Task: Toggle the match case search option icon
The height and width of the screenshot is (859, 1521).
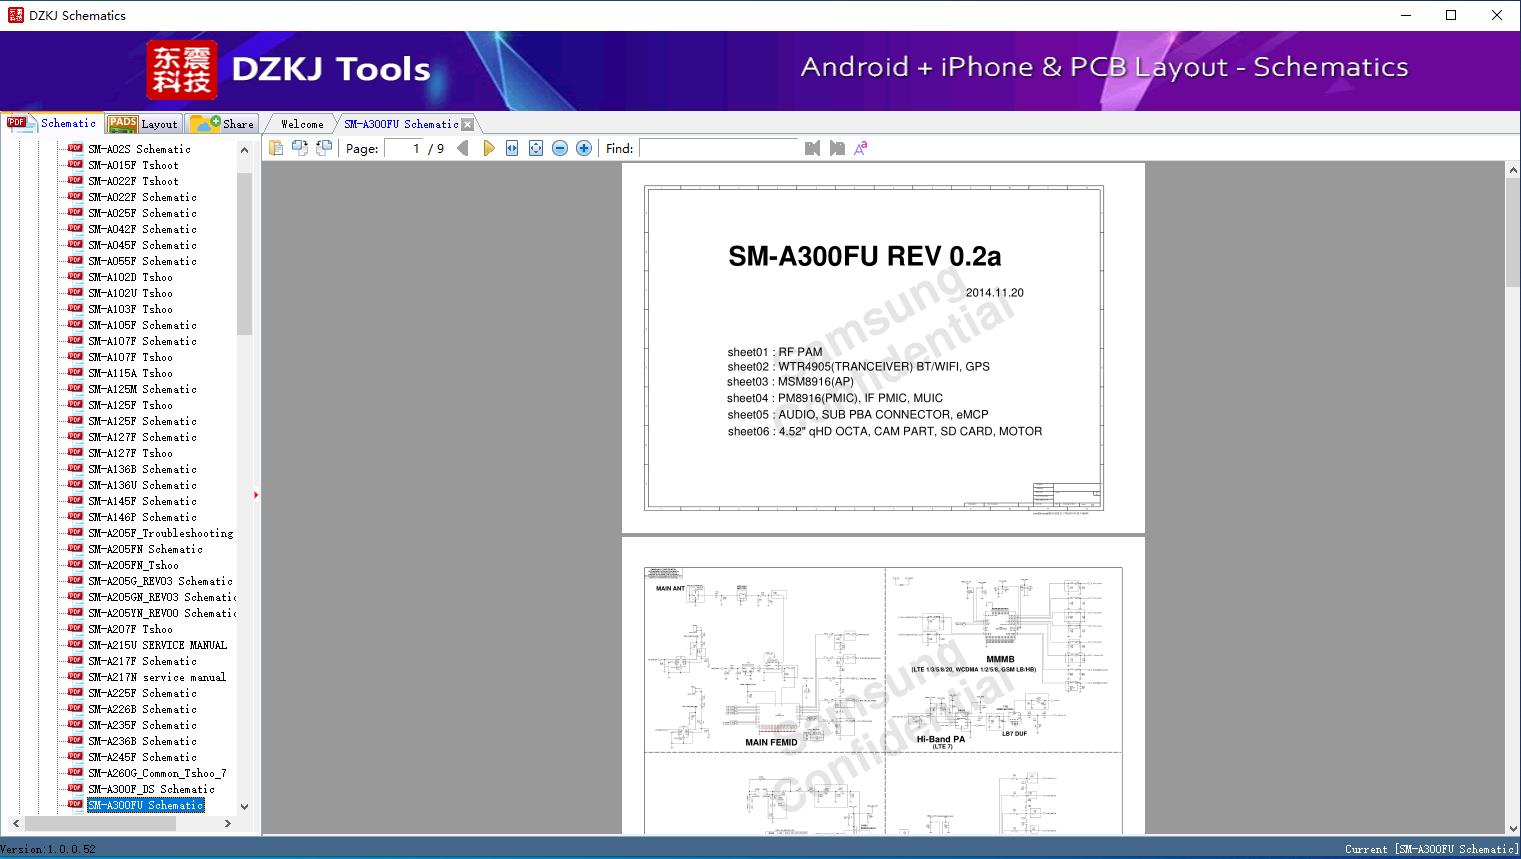Action: tap(861, 148)
